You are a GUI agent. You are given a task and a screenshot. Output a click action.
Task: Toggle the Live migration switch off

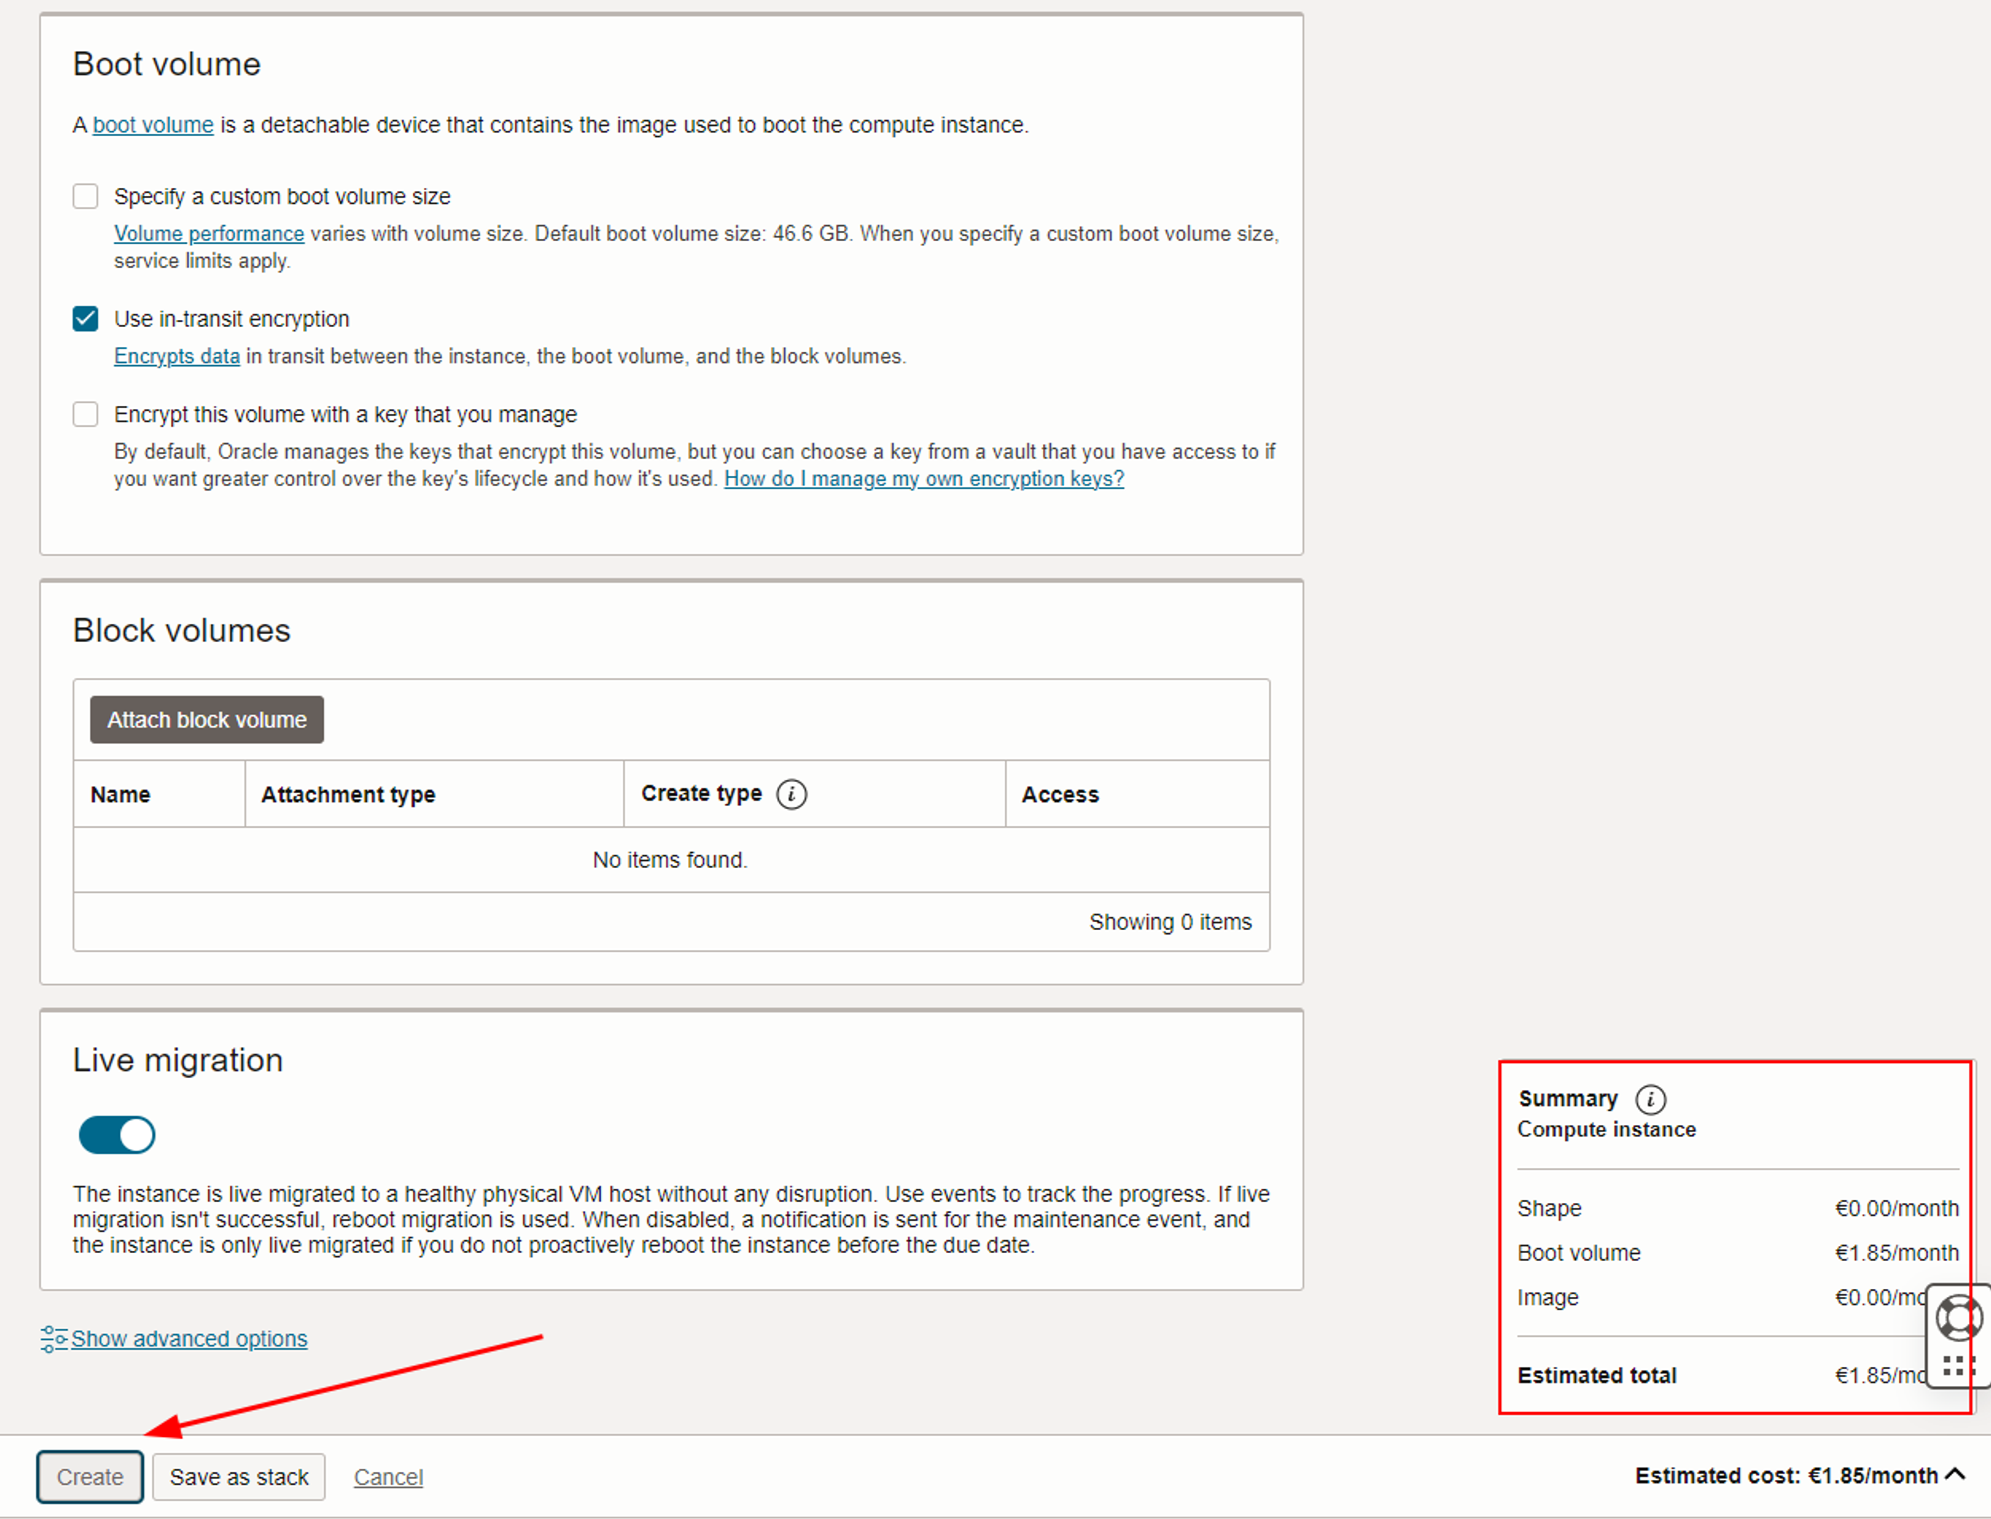[x=120, y=1134]
